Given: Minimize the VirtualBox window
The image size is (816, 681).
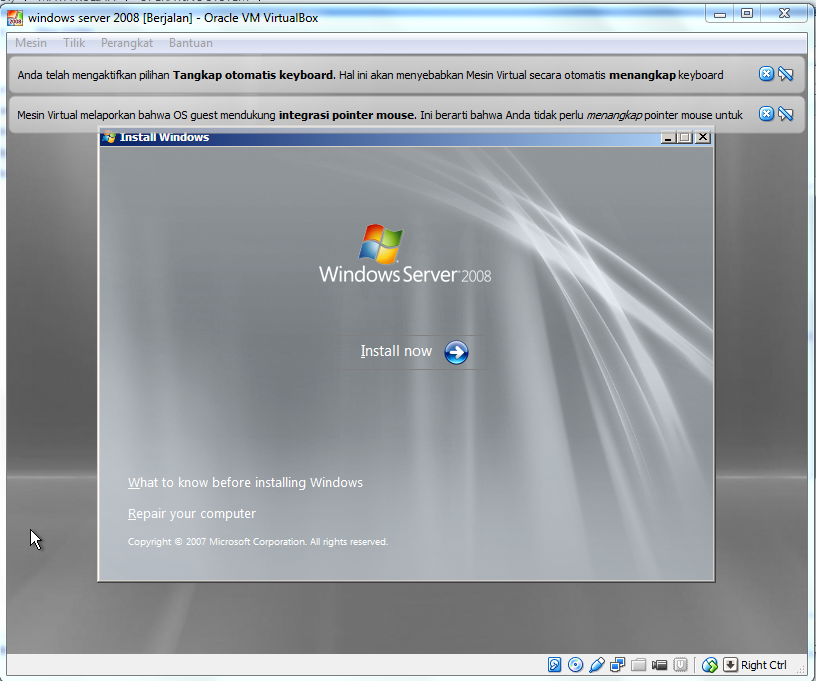Looking at the screenshot, I should [720, 14].
